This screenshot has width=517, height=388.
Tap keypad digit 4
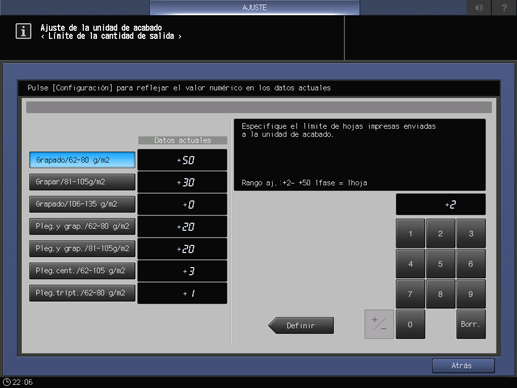pos(410,264)
